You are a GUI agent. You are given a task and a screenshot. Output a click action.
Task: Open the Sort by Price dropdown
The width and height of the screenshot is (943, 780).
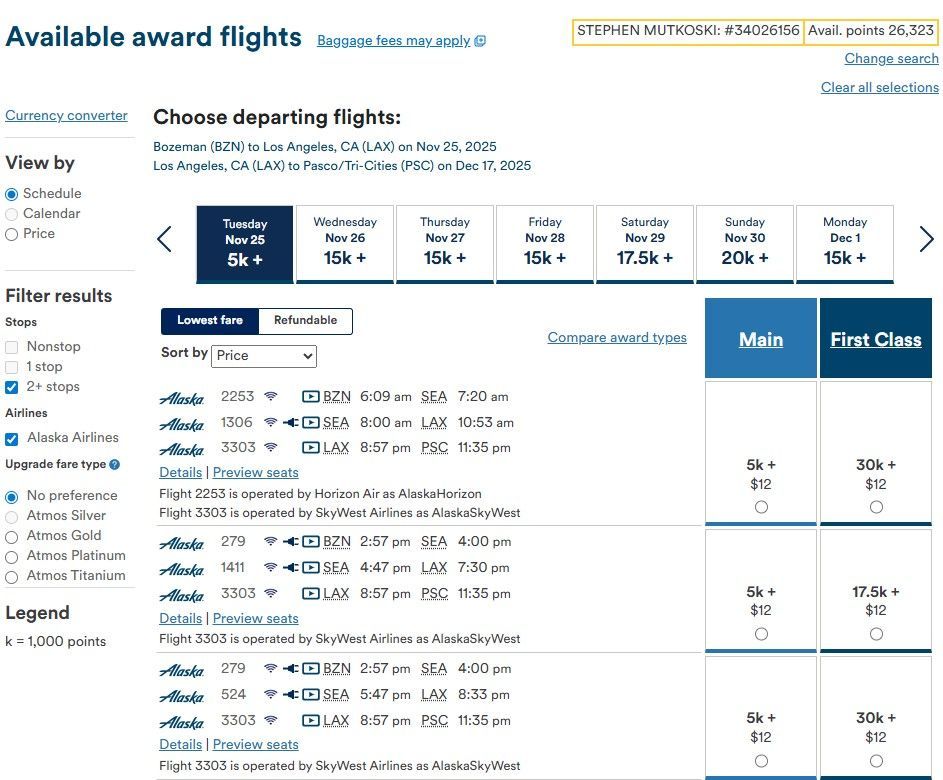pos(264,356)
